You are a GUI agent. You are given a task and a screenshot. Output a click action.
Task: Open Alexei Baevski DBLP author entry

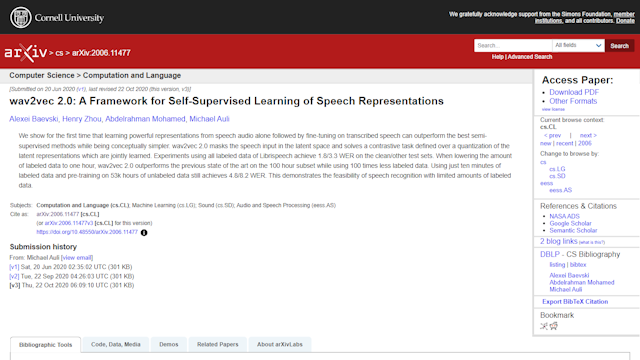click(x=569, y=276)
